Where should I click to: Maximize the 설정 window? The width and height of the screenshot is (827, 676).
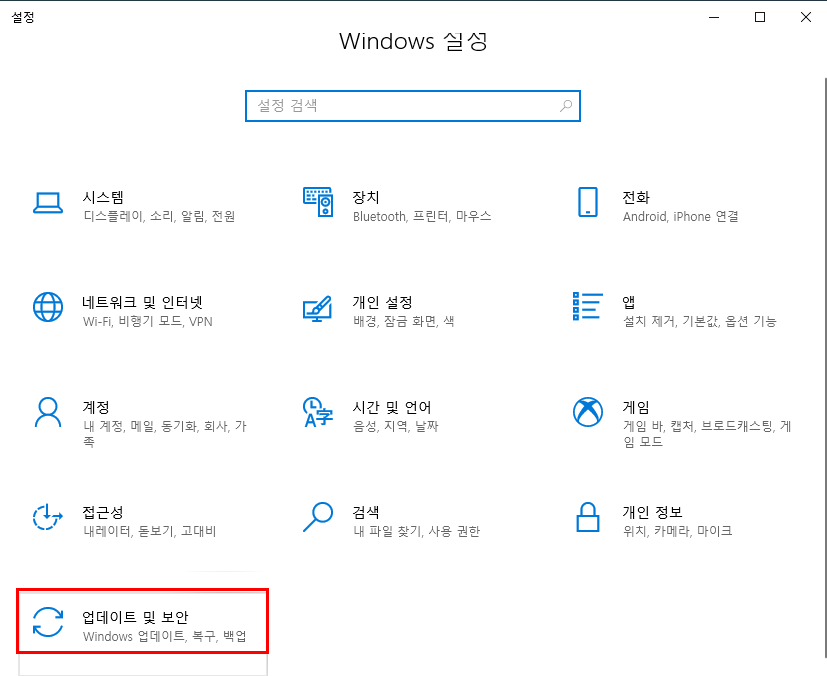pos(760,17)
